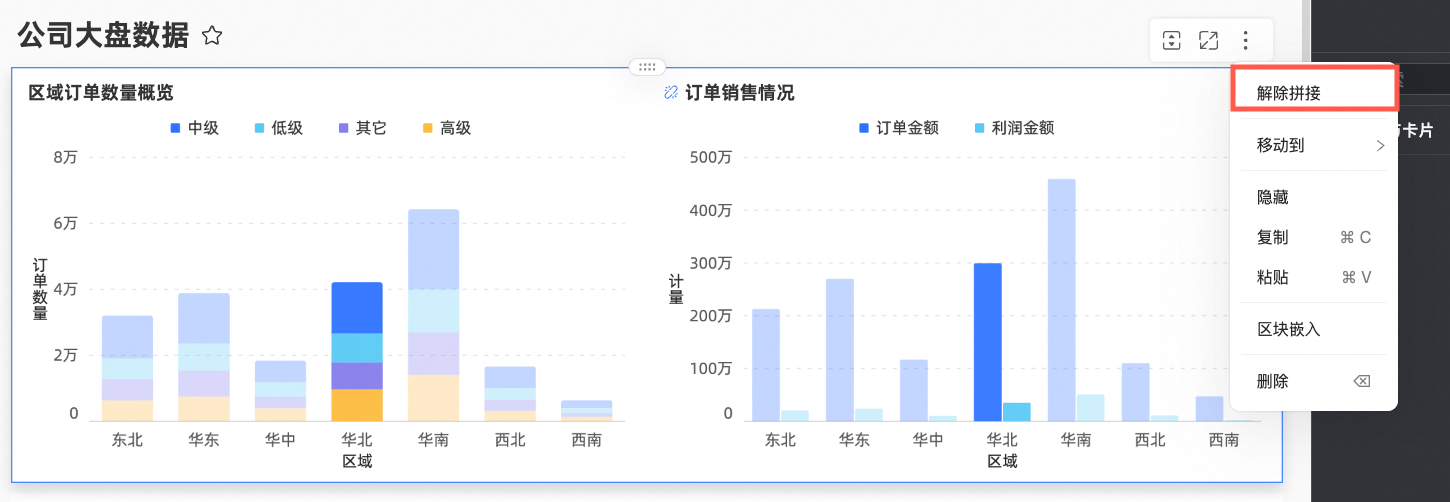Click the 区域订单数量概览 chart title
The width and height of the screenshot is (1450, 502).
click(101, 93)
